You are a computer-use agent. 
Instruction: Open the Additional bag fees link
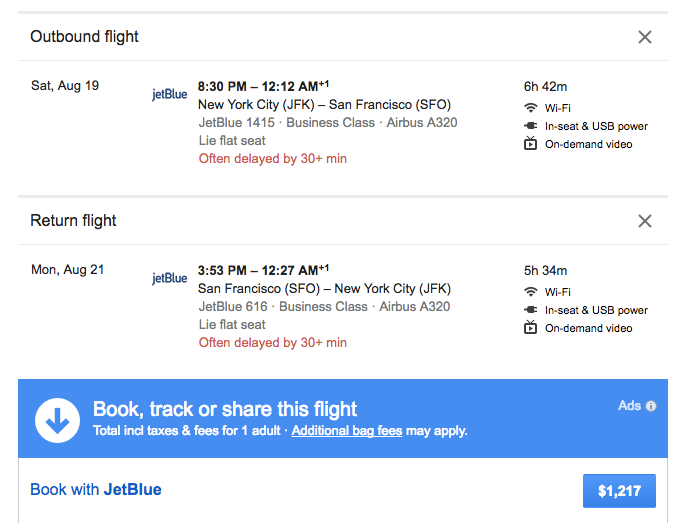tap(347, 431)
